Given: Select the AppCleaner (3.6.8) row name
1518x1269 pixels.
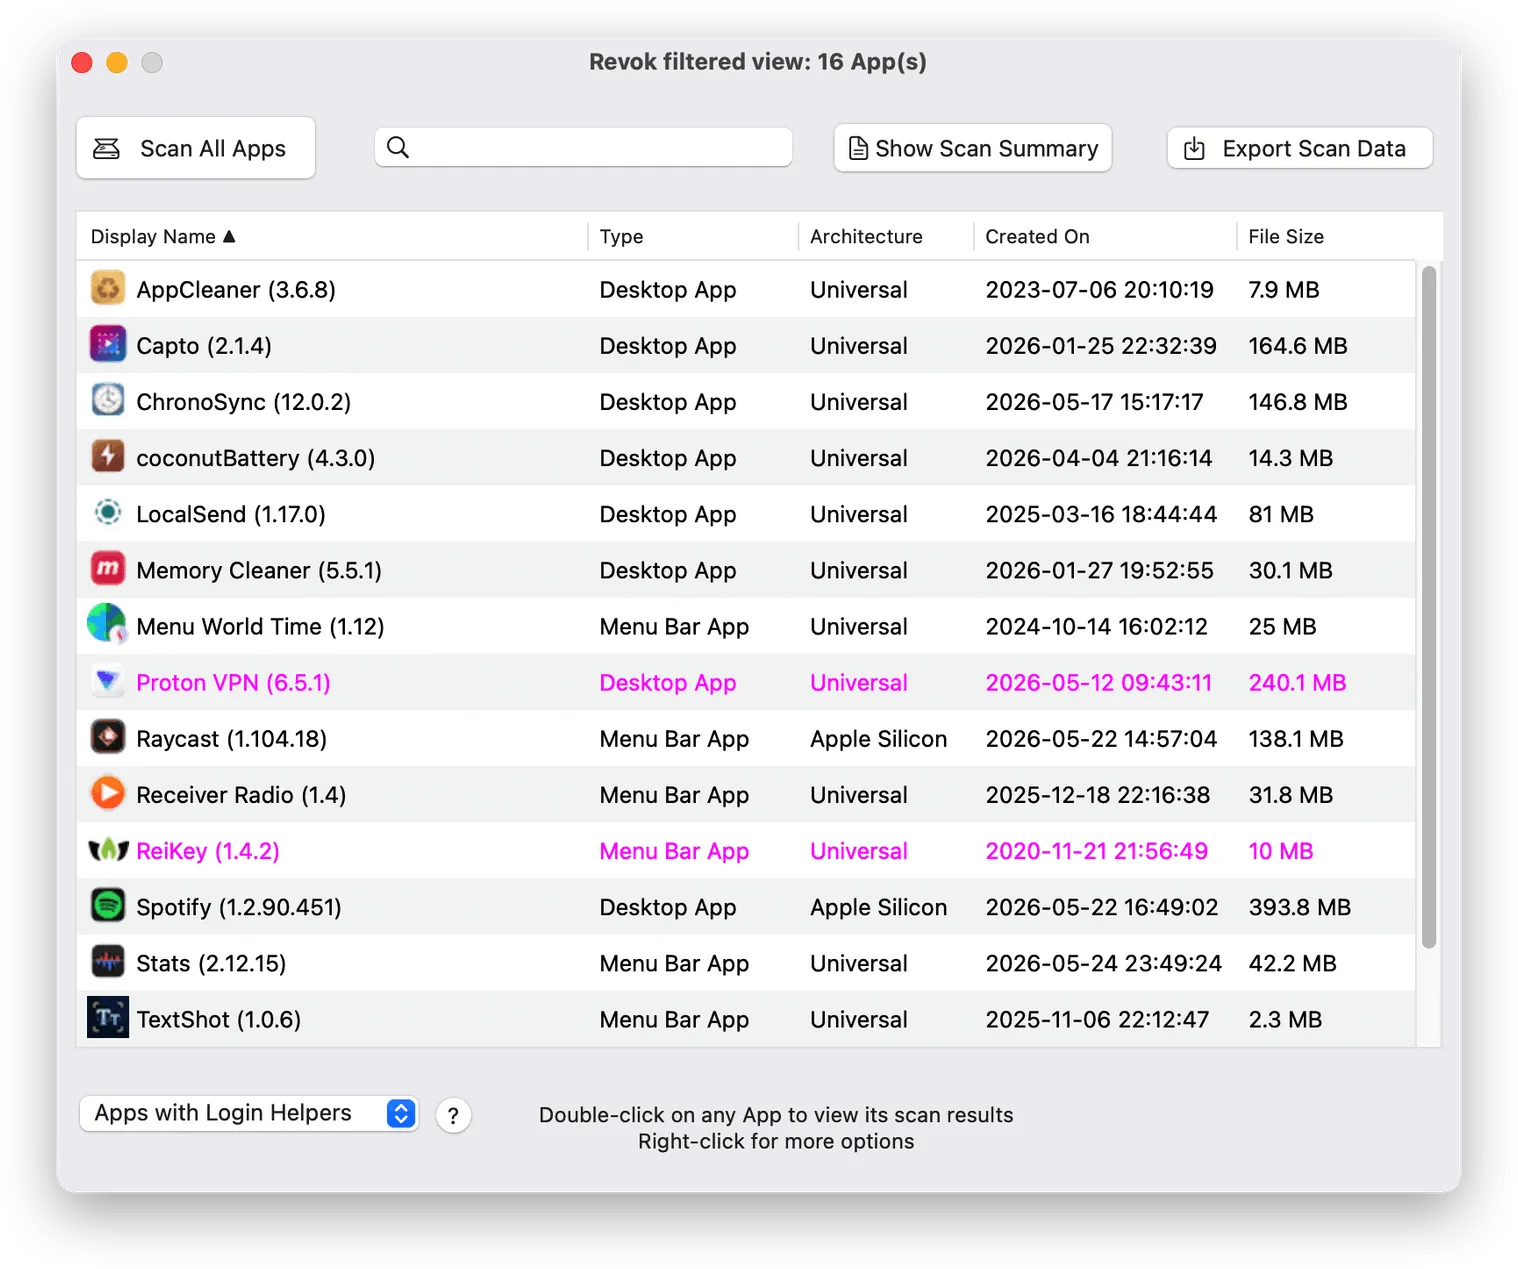Looking at the screenshot, I should coord(236,289).
